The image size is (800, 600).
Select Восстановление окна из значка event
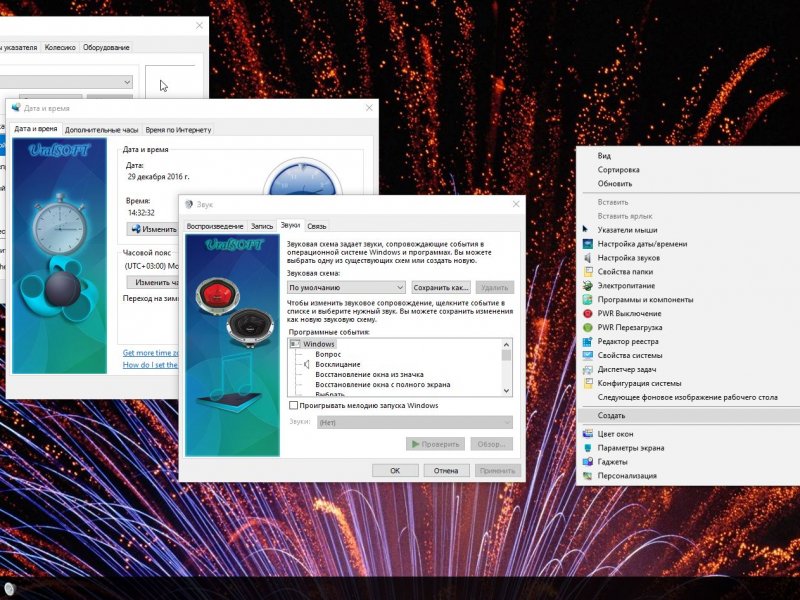pos(369,374)
